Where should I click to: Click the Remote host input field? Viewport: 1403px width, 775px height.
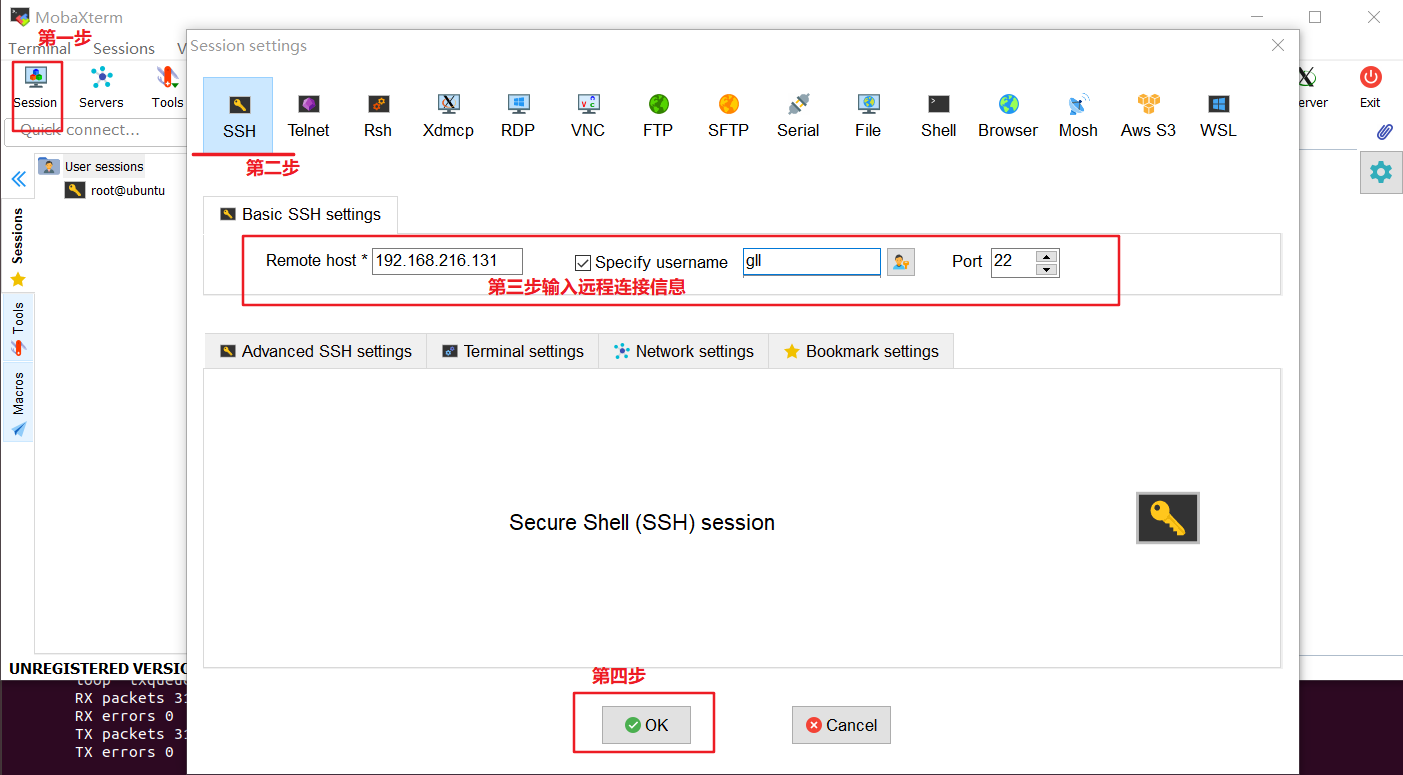tap(447, 262)
